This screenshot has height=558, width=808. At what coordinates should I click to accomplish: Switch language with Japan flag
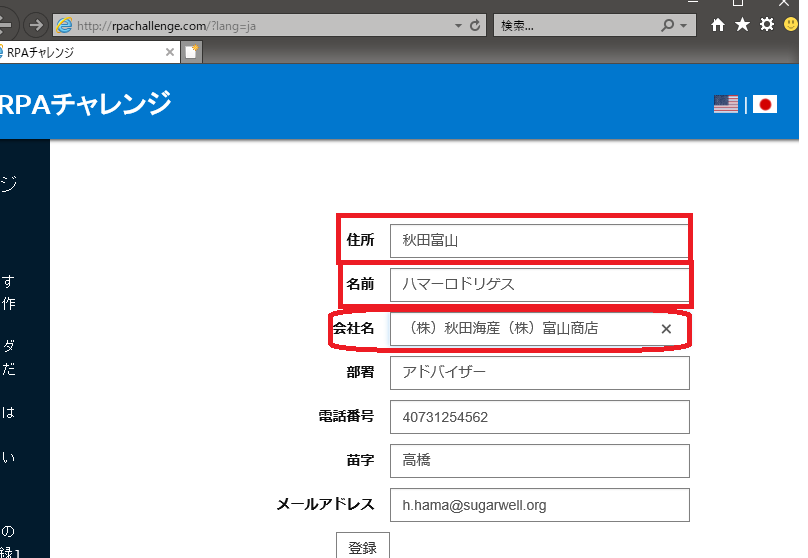pos(765,105)
